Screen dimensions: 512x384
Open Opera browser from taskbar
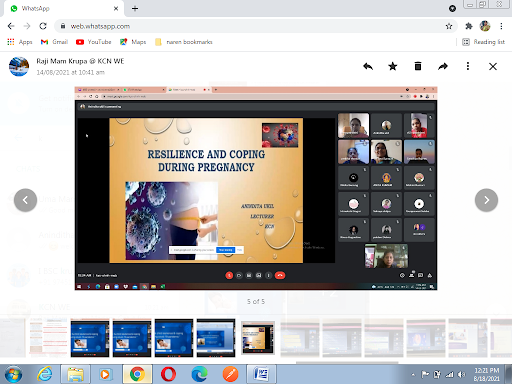pos(168,374)
